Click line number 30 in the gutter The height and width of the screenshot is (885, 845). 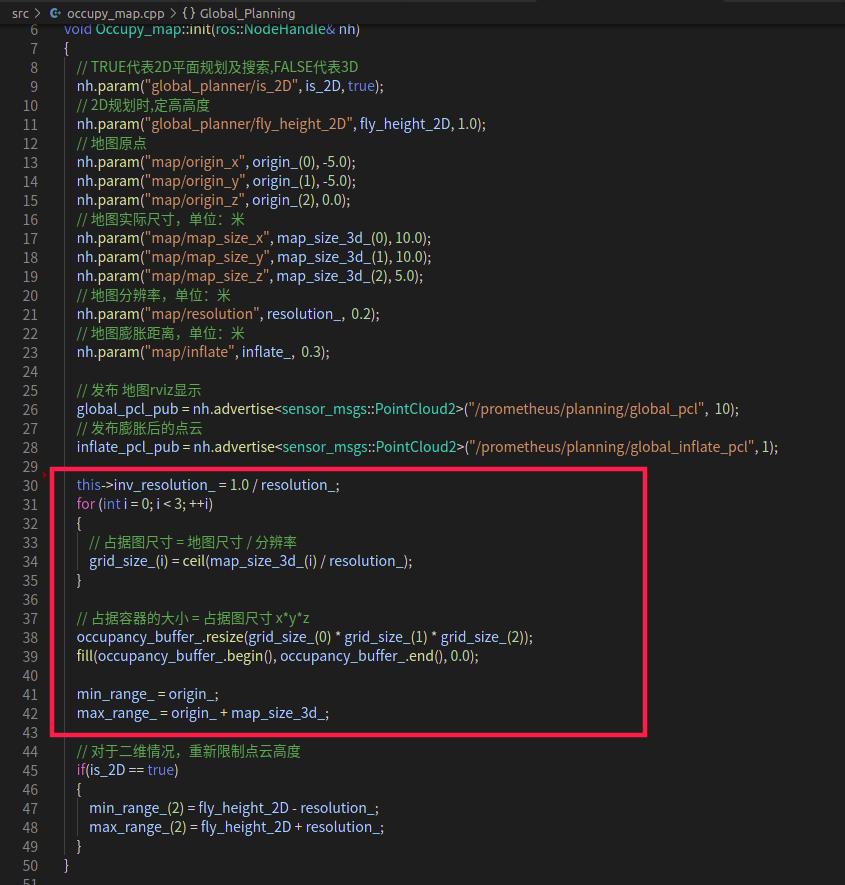(x=30, y=484)
